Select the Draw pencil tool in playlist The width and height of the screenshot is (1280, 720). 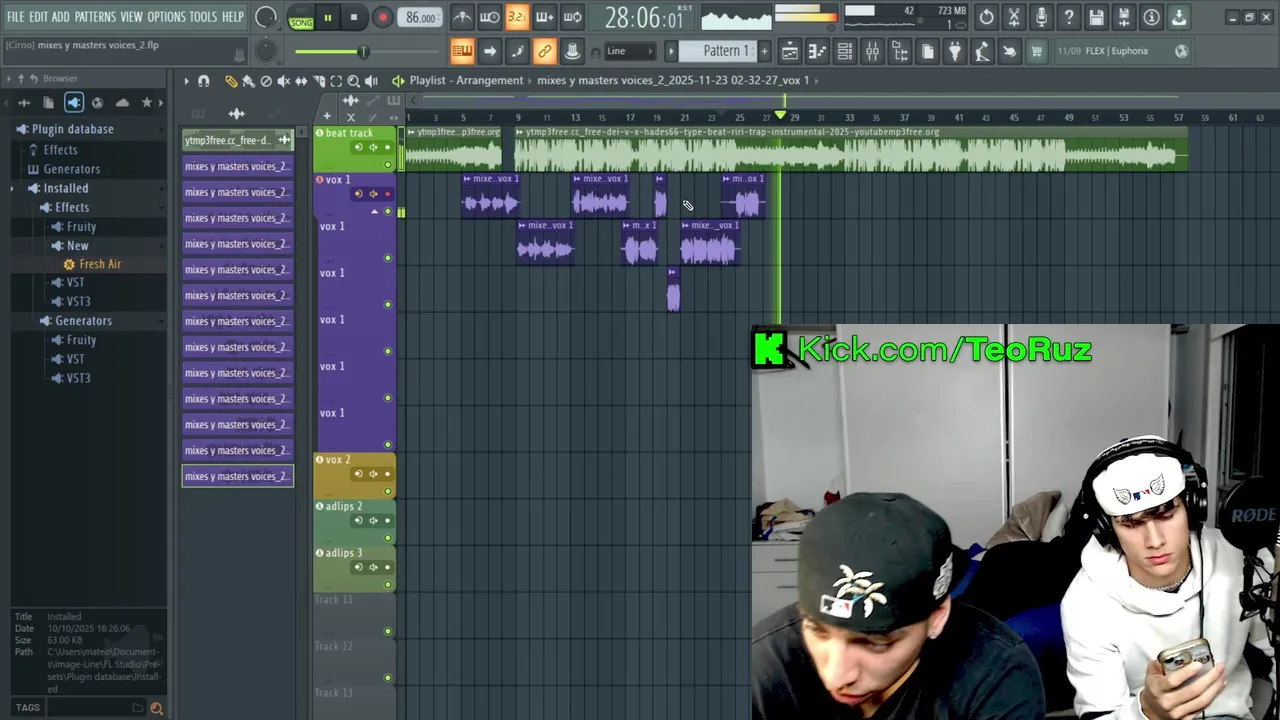pyautogui.click(x=231, y=81)
